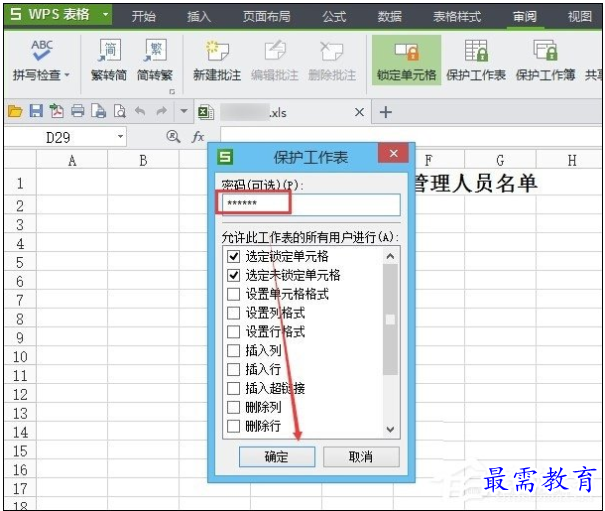Click the 删除批注 delete comment icon
The image size is (605, 511).
[331, 51]
